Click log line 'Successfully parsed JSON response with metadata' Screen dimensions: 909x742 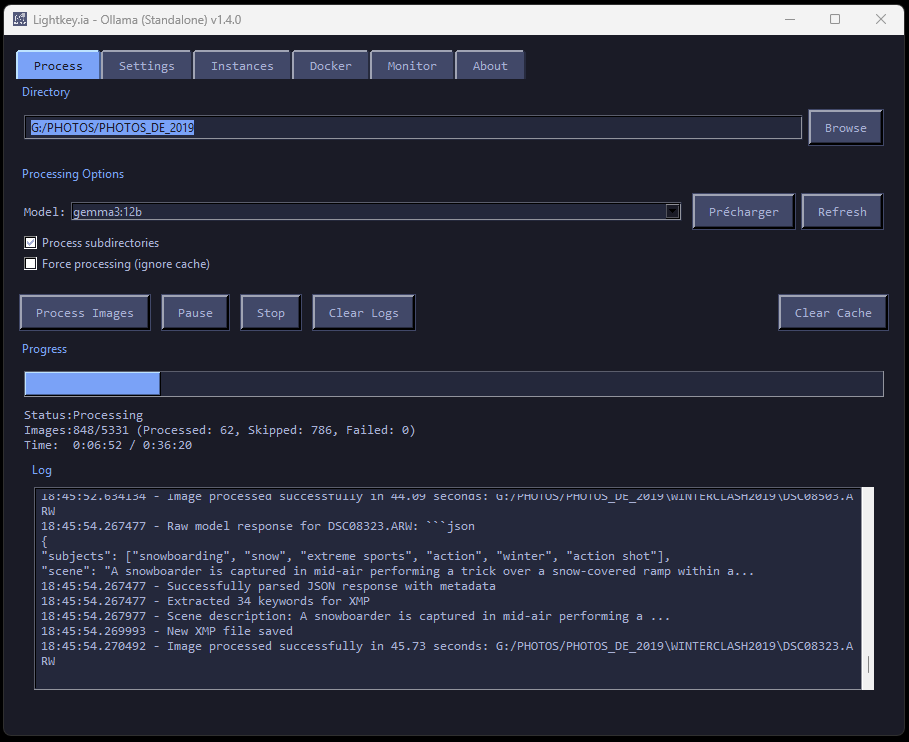click(268, 586)
